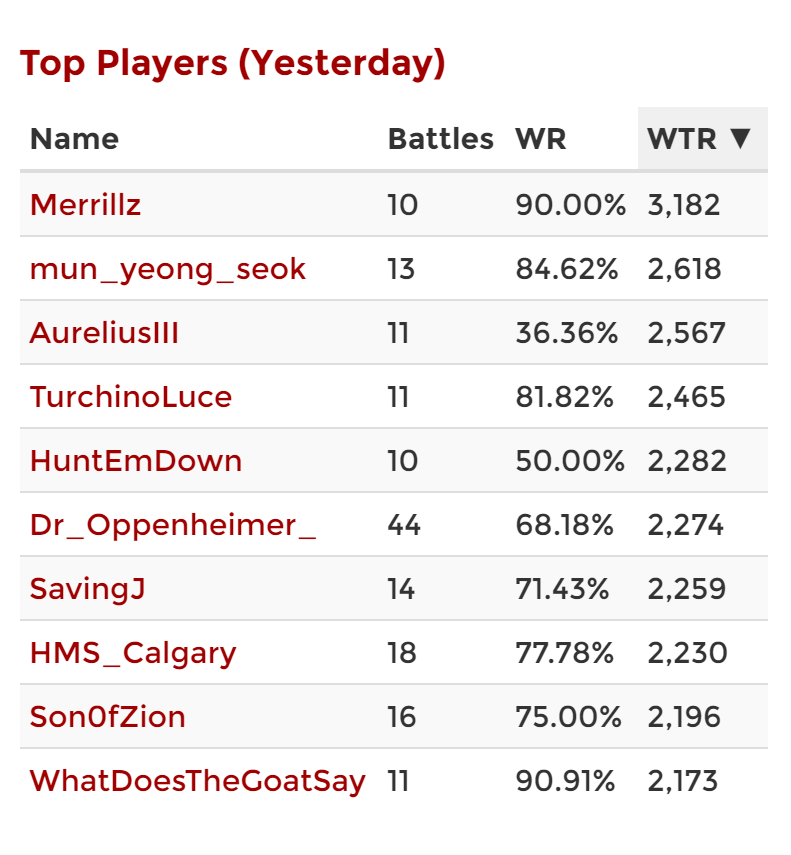791x855 pixels.
Task: Click the 90.91% win rate cell
Action: coord(565,781)
